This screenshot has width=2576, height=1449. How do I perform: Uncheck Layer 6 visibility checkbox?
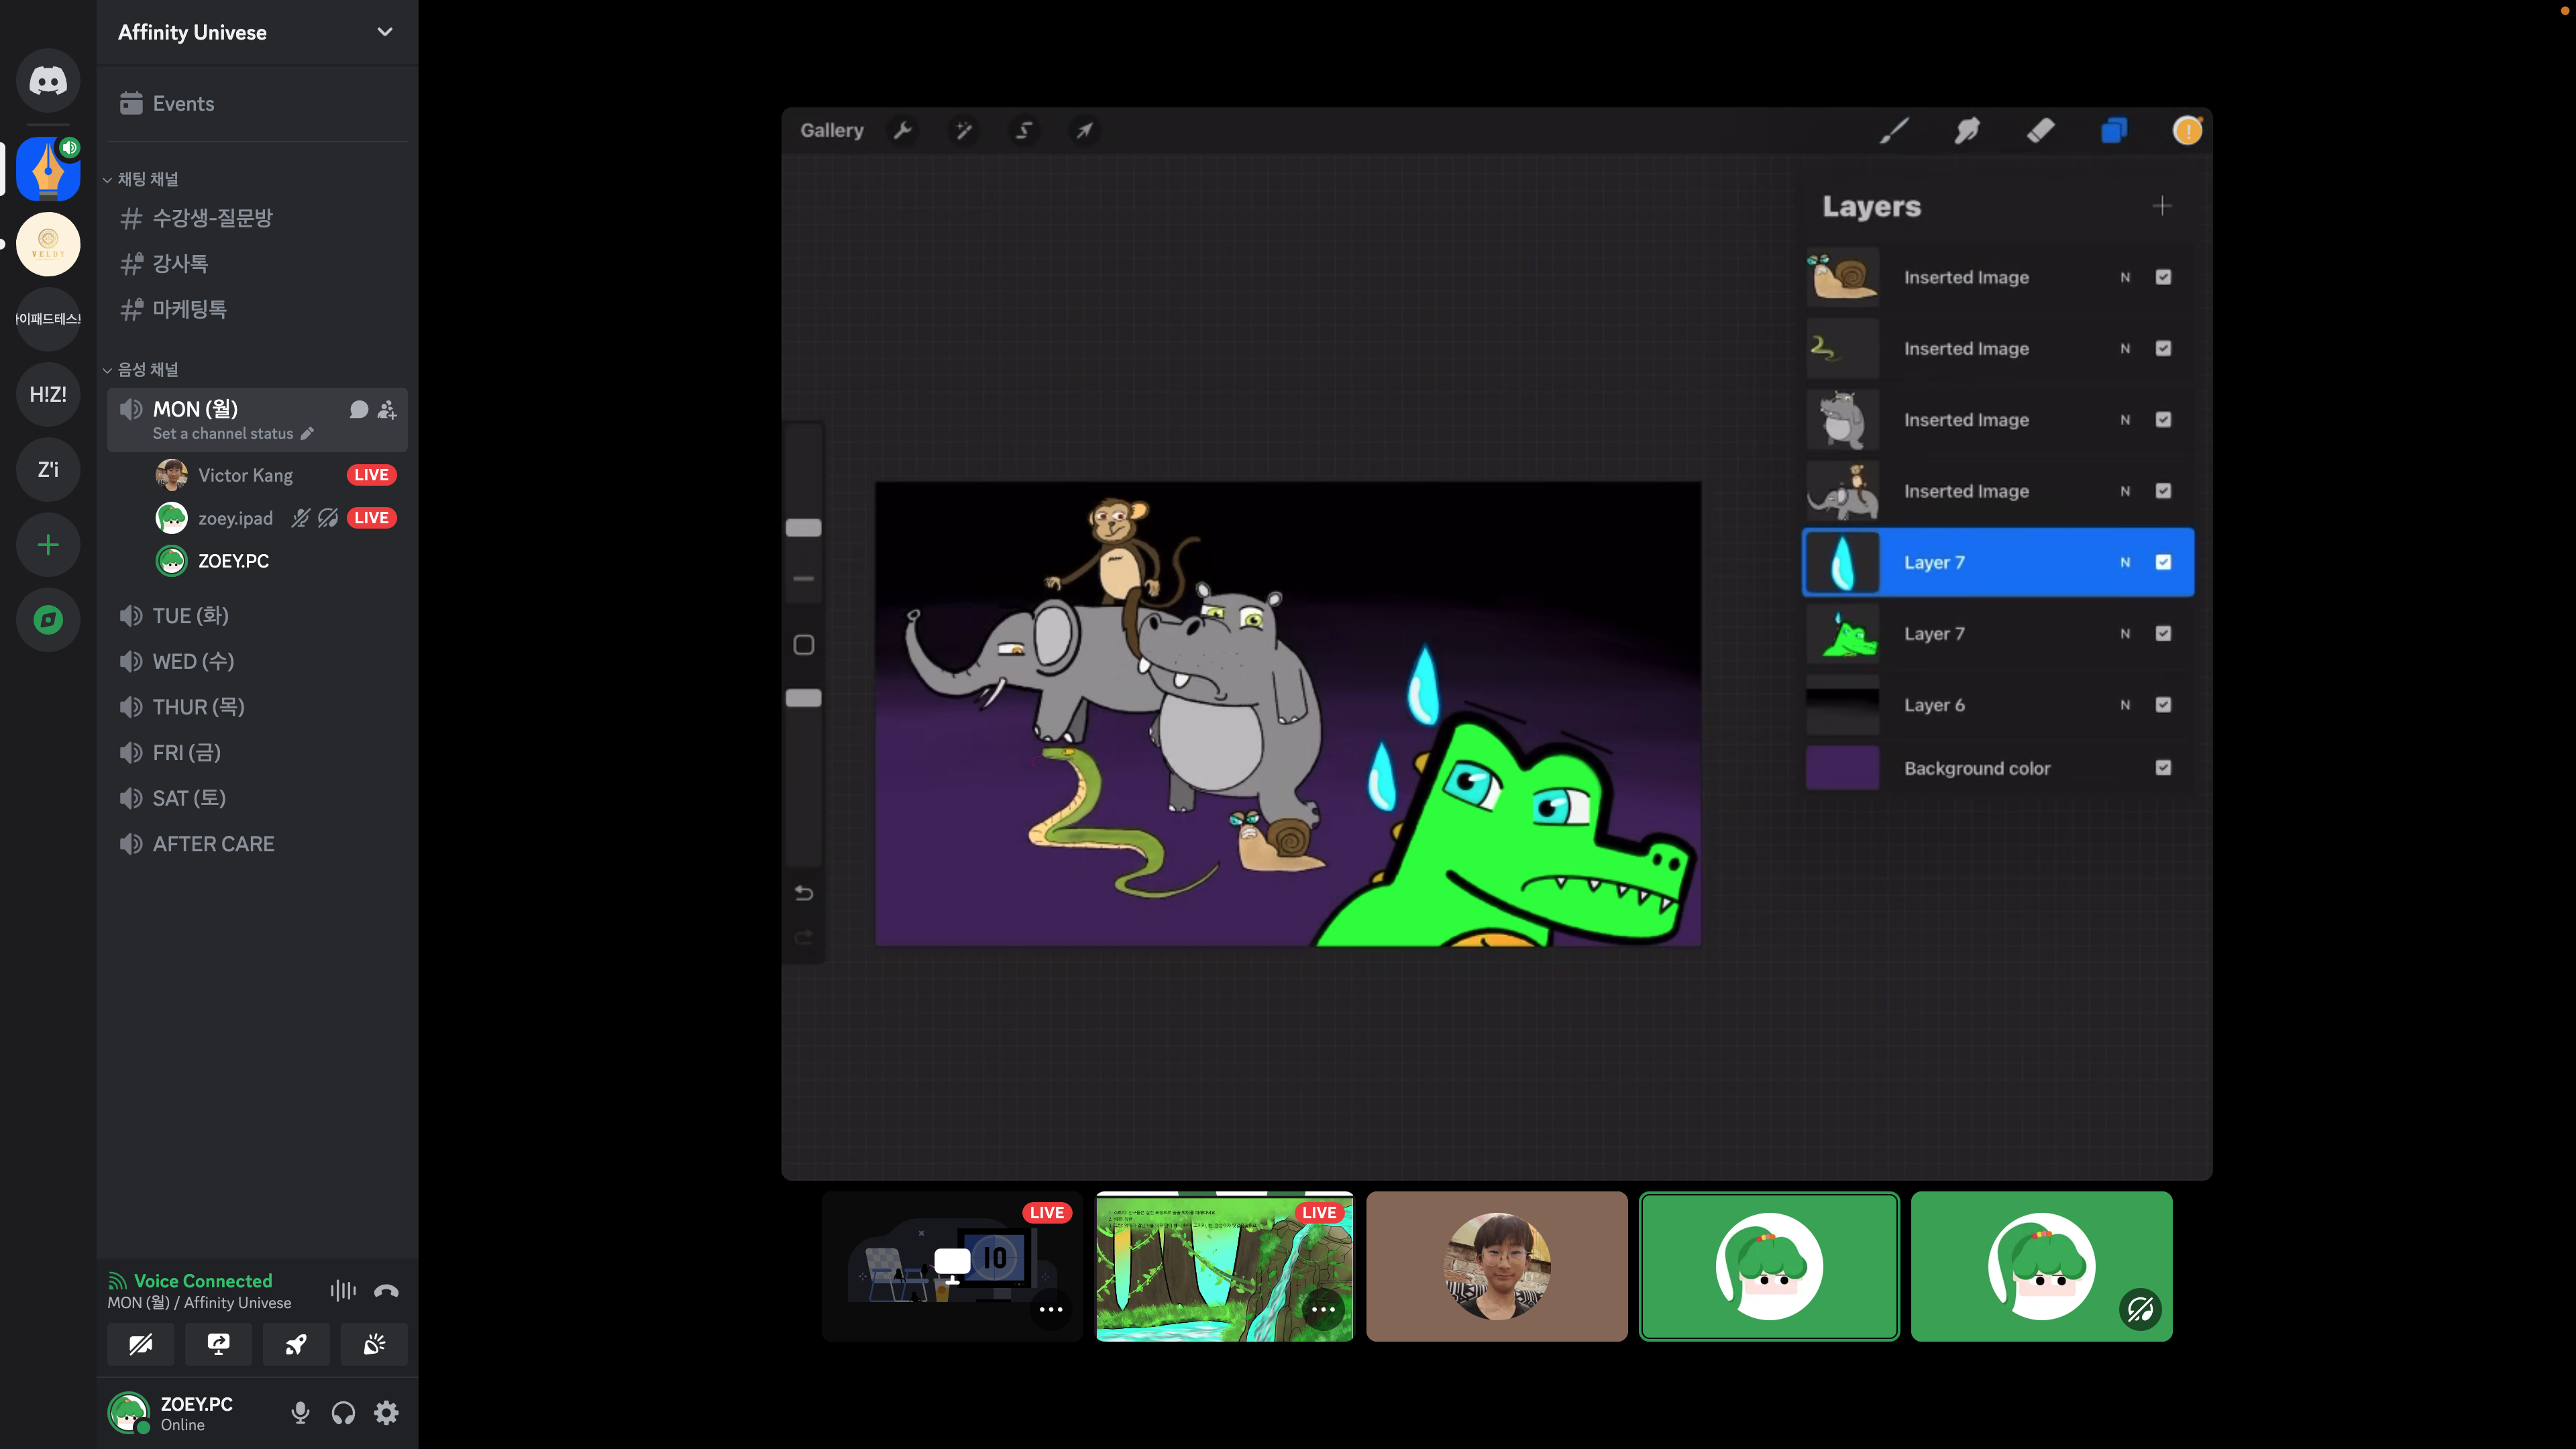click(2163, 705)
